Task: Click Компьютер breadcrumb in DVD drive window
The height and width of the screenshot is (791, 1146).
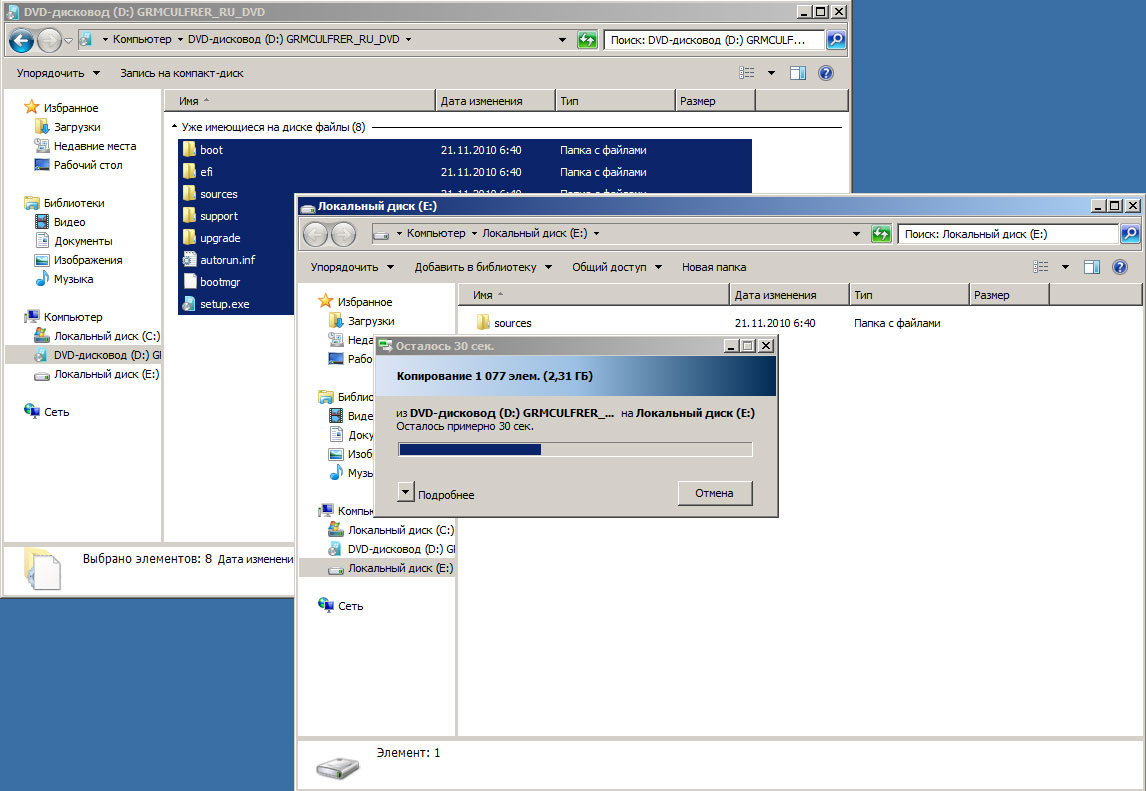Action: click(x=143, y=39)
